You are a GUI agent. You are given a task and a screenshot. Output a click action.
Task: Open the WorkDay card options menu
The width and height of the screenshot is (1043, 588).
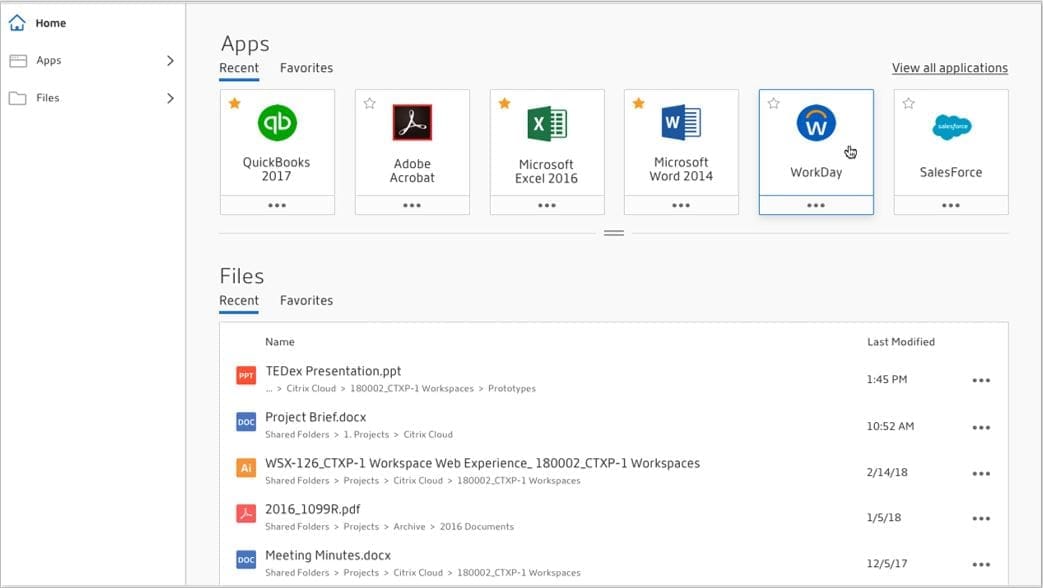(816, 206)
